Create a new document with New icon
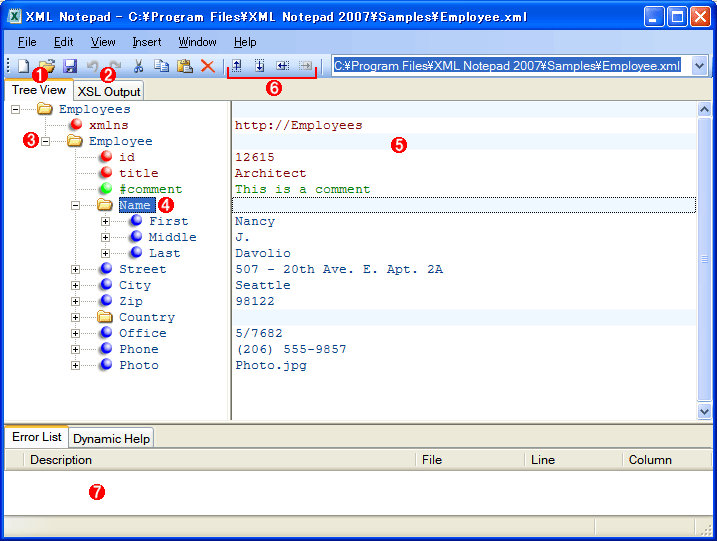The height and width of the screenshot is (541, 717). [23, 66]
